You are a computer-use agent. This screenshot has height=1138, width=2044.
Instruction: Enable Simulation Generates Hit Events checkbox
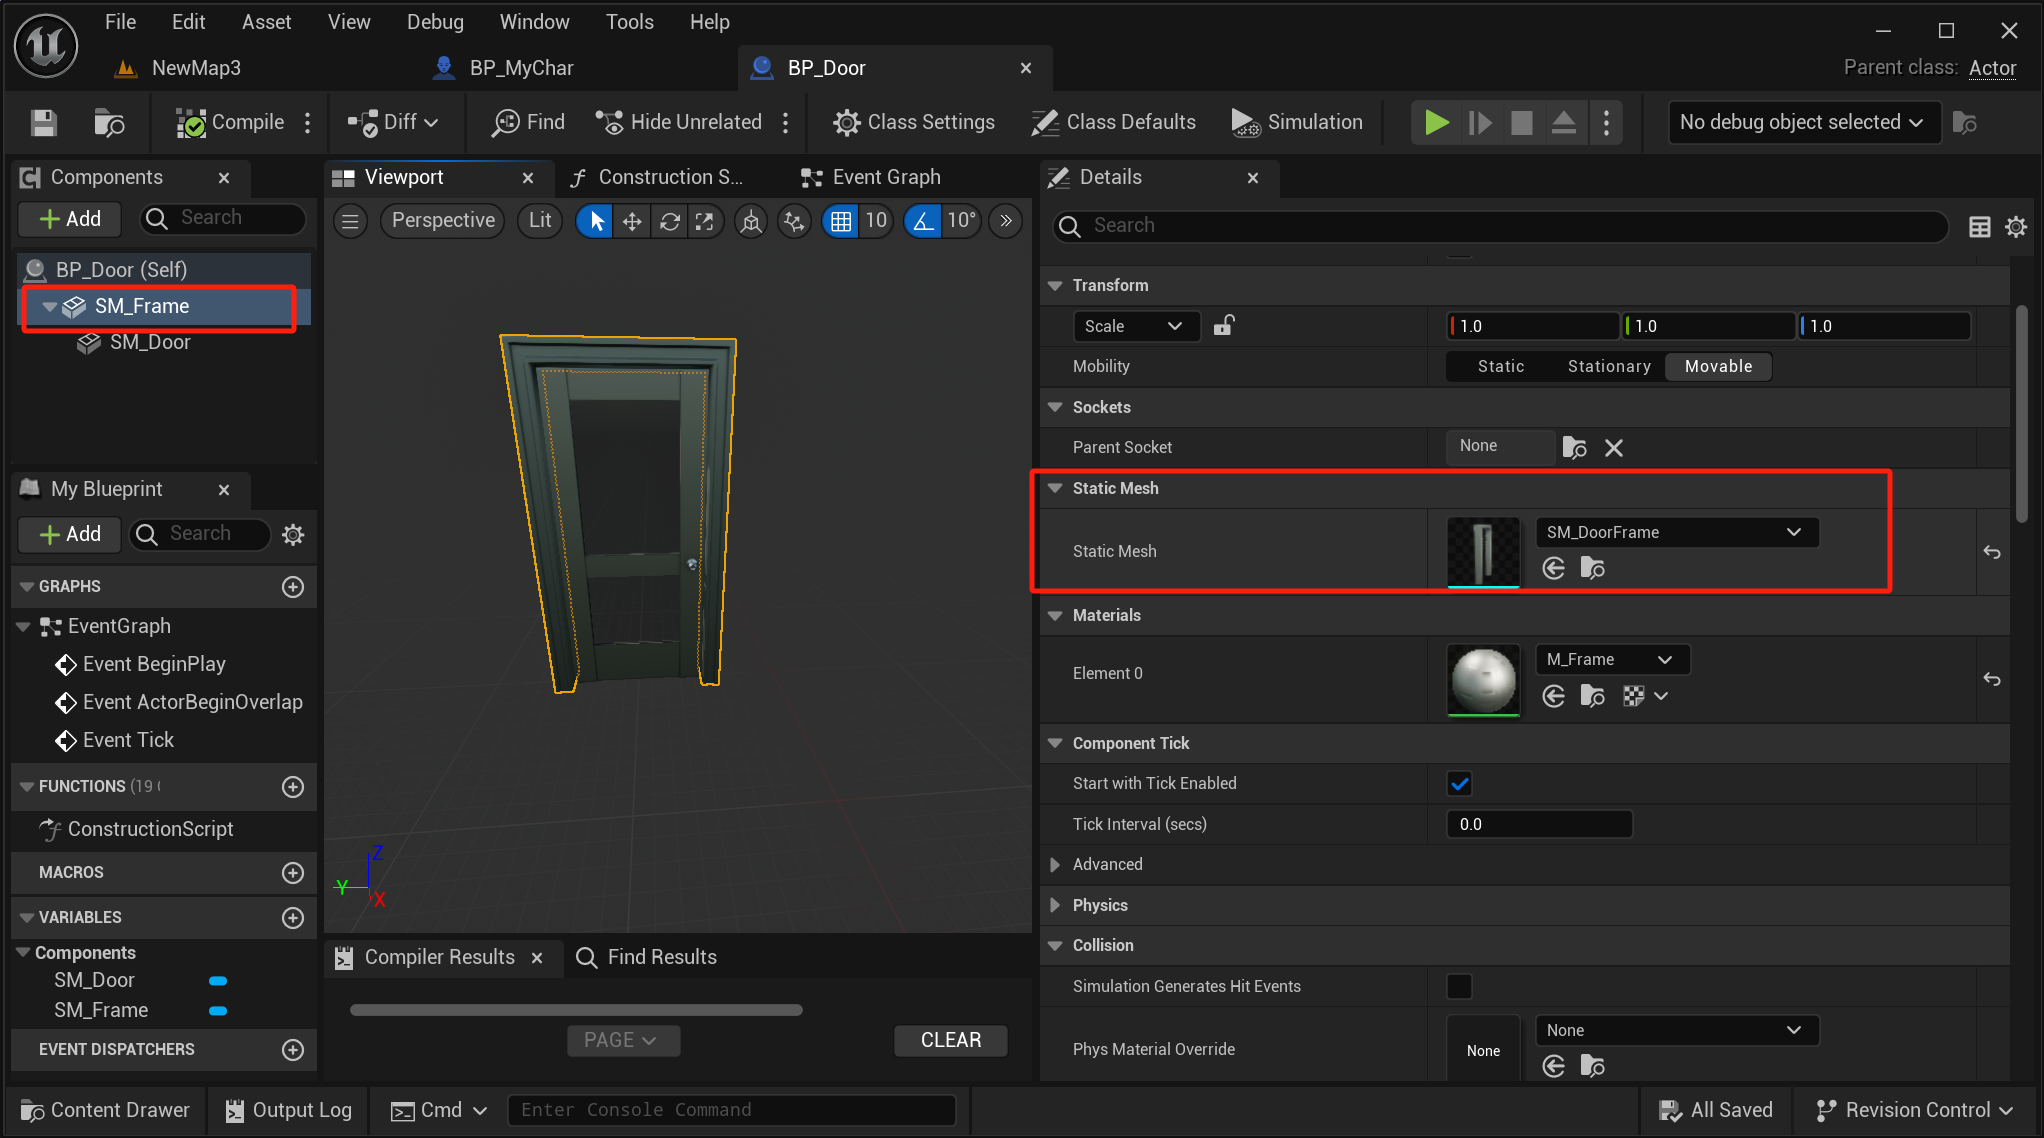pos(1459,986)
